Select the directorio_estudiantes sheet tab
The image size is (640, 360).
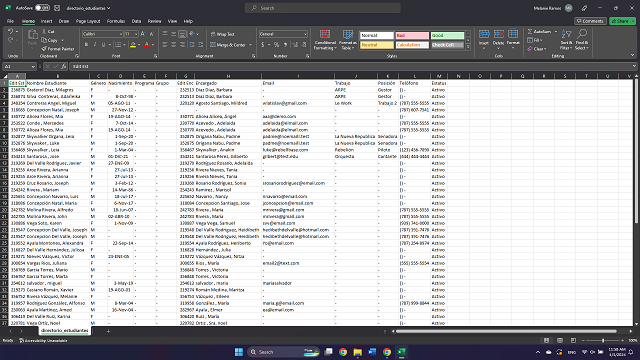click(64, 331)
